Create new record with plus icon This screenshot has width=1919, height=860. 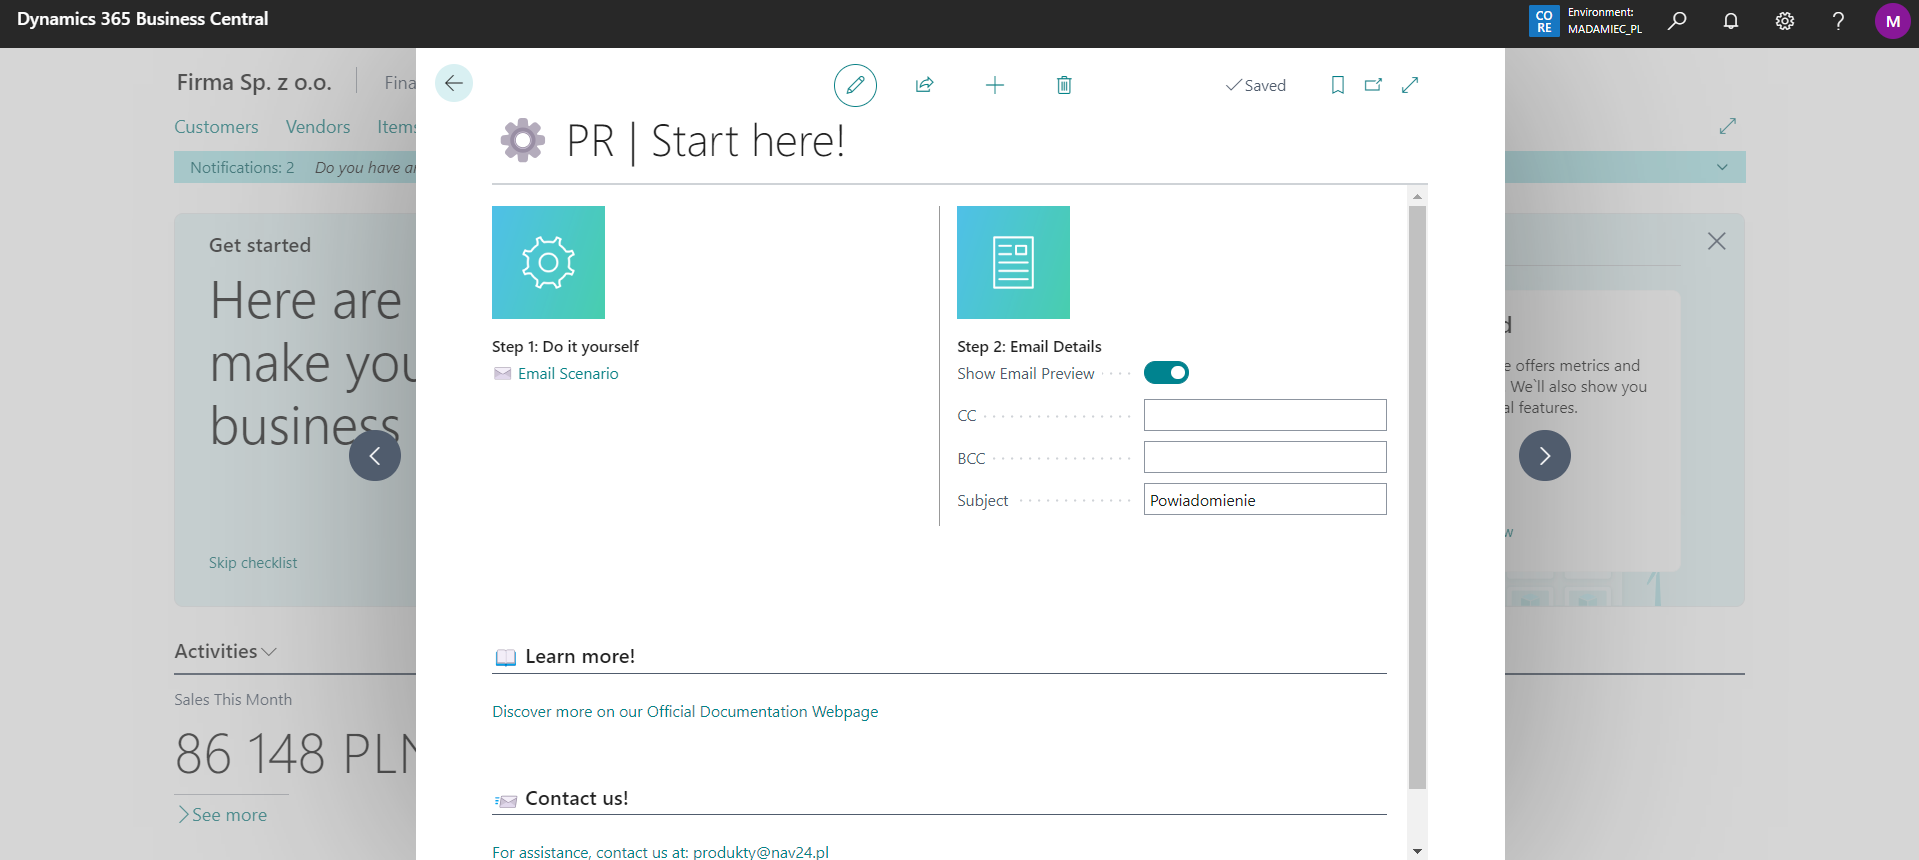[x=995, y=85]
